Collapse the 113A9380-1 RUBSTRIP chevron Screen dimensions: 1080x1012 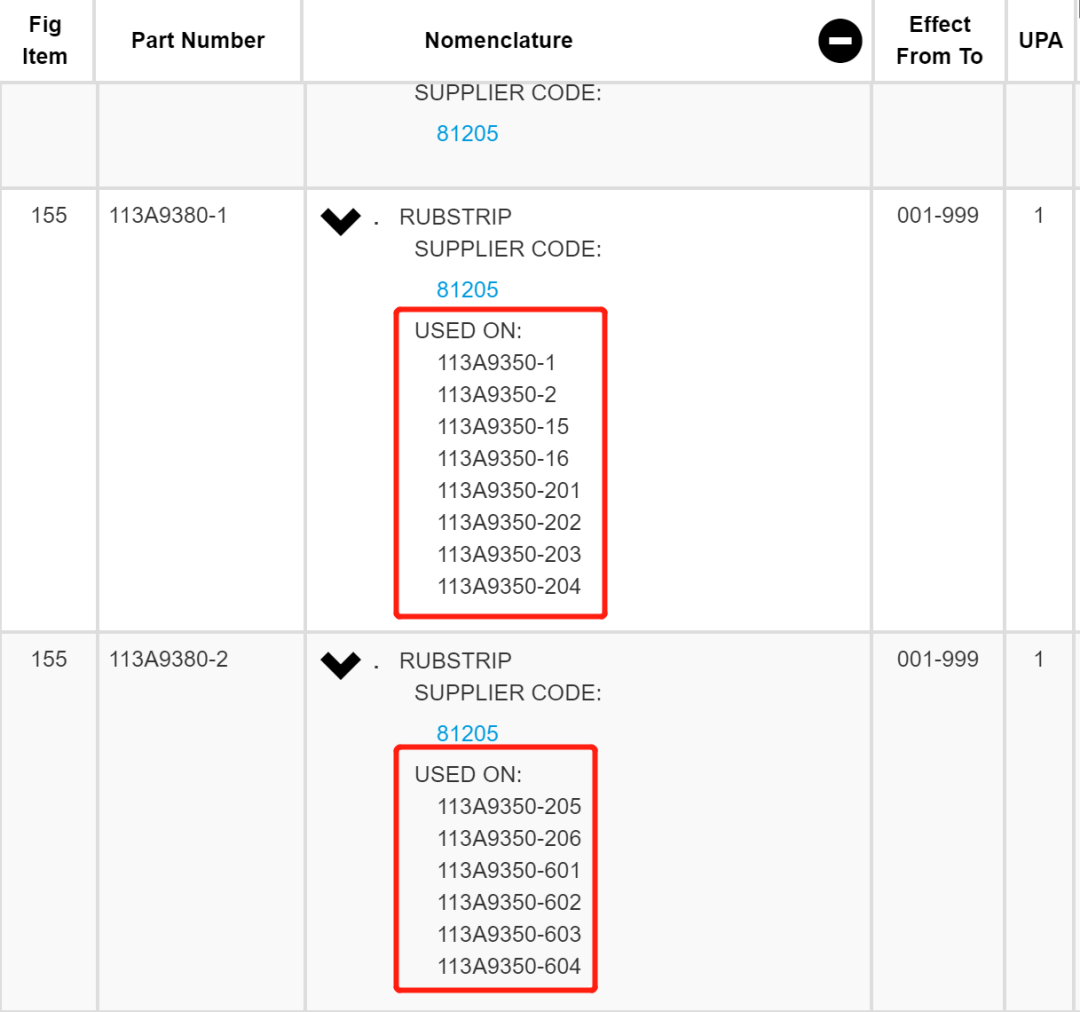coord(341,221)
